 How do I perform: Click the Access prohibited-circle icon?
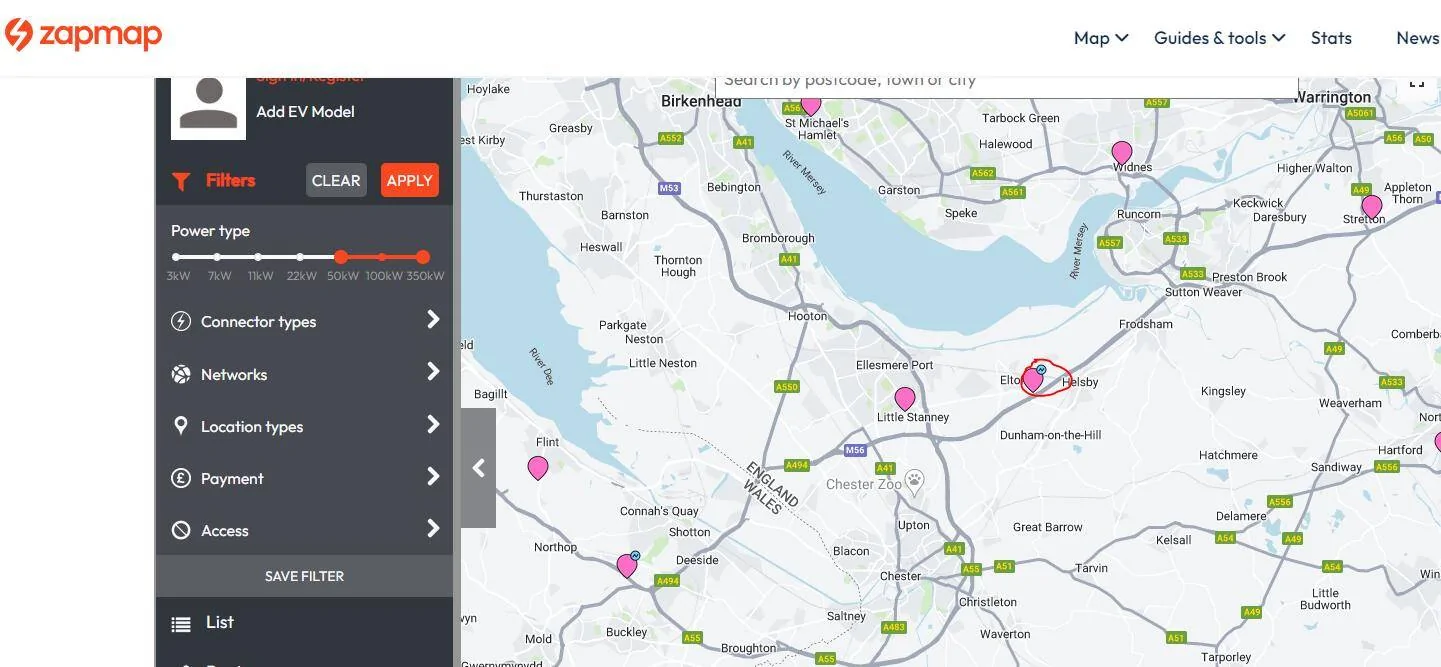pyautogui.click(x=181, y=530)
